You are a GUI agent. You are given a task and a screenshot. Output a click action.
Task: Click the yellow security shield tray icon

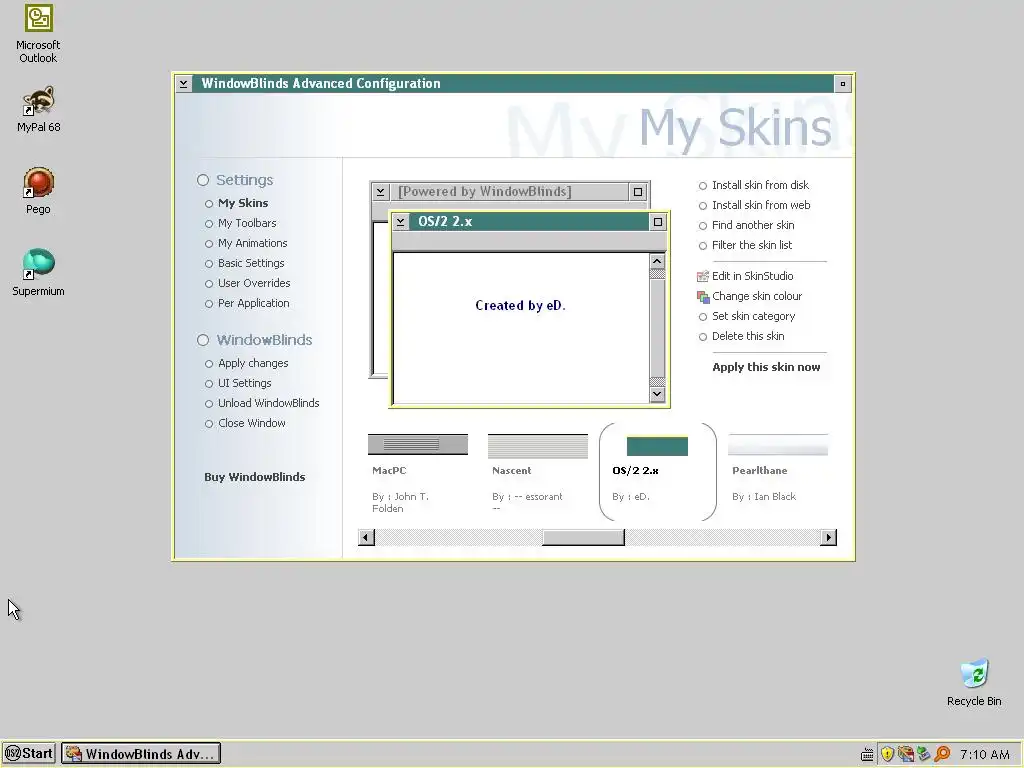click(x=887, y=754)
